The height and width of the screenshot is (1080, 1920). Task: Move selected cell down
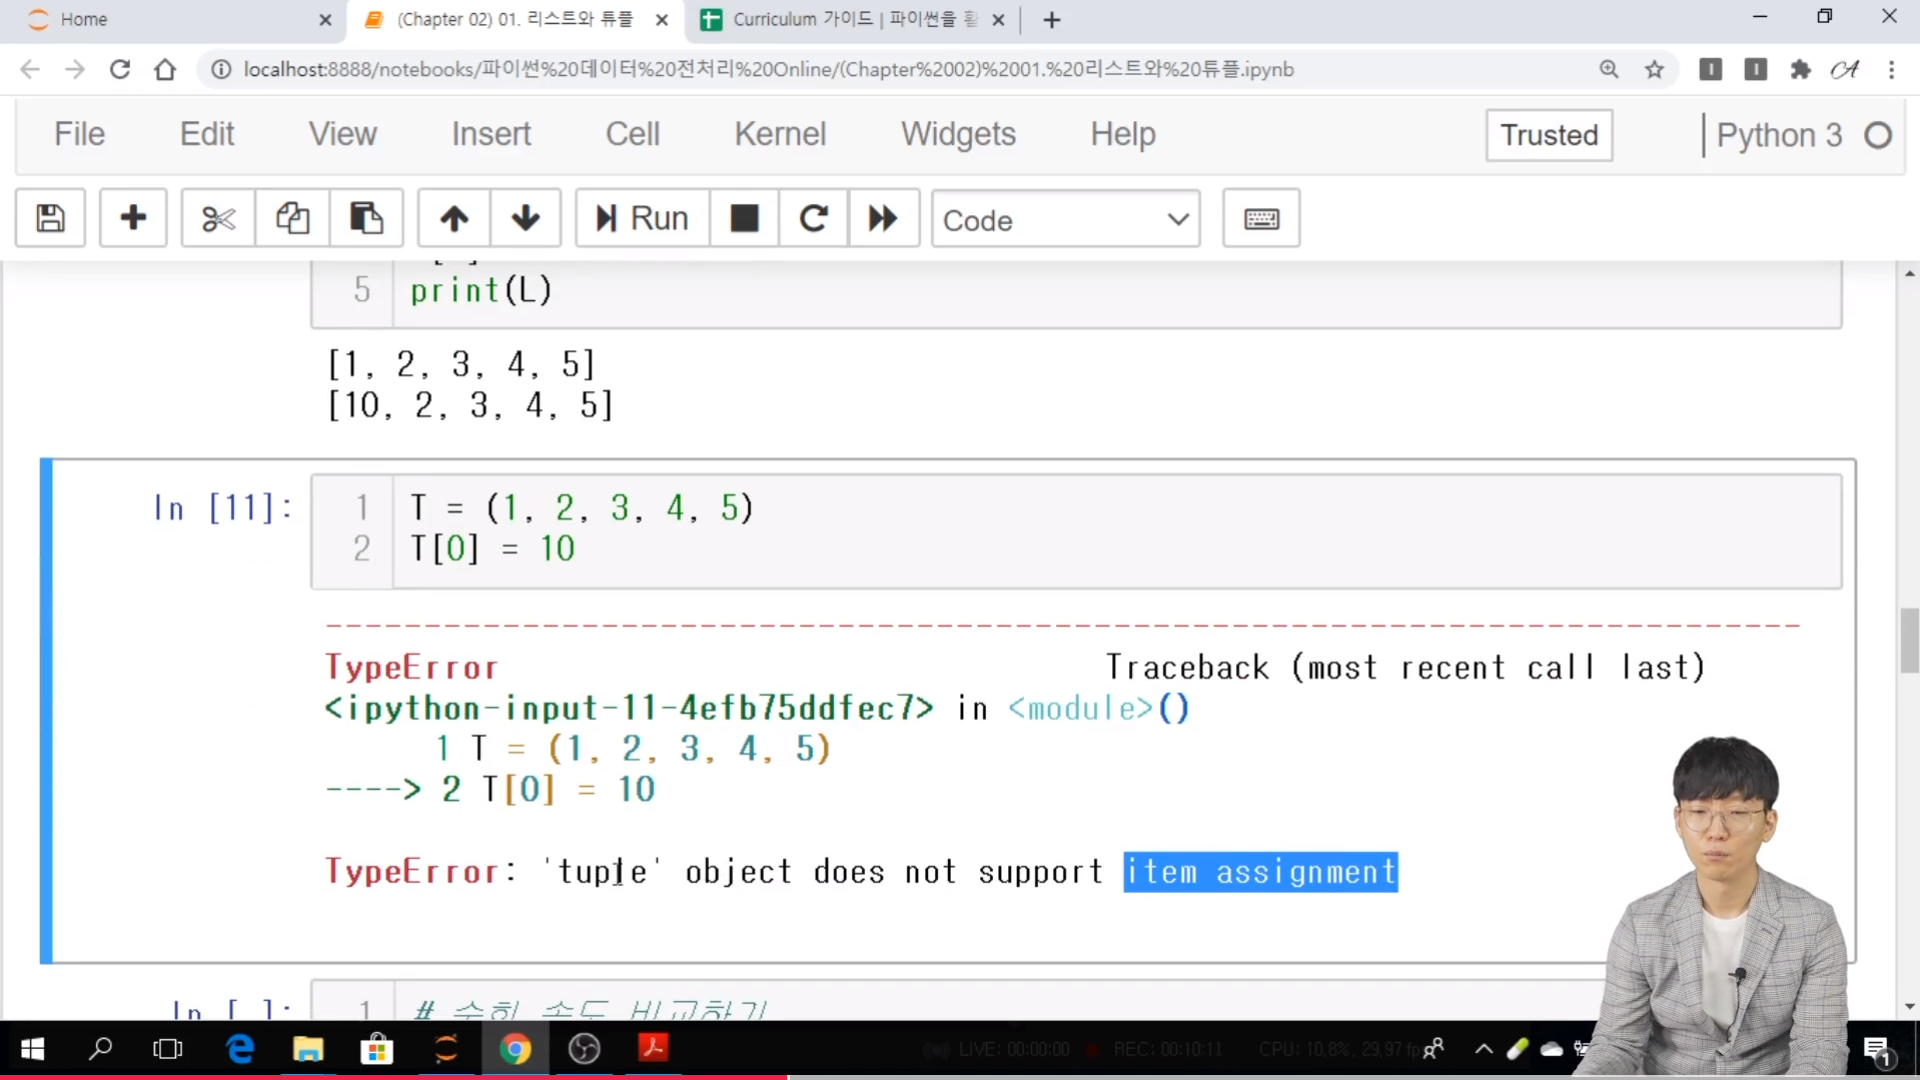click(525, 218)
